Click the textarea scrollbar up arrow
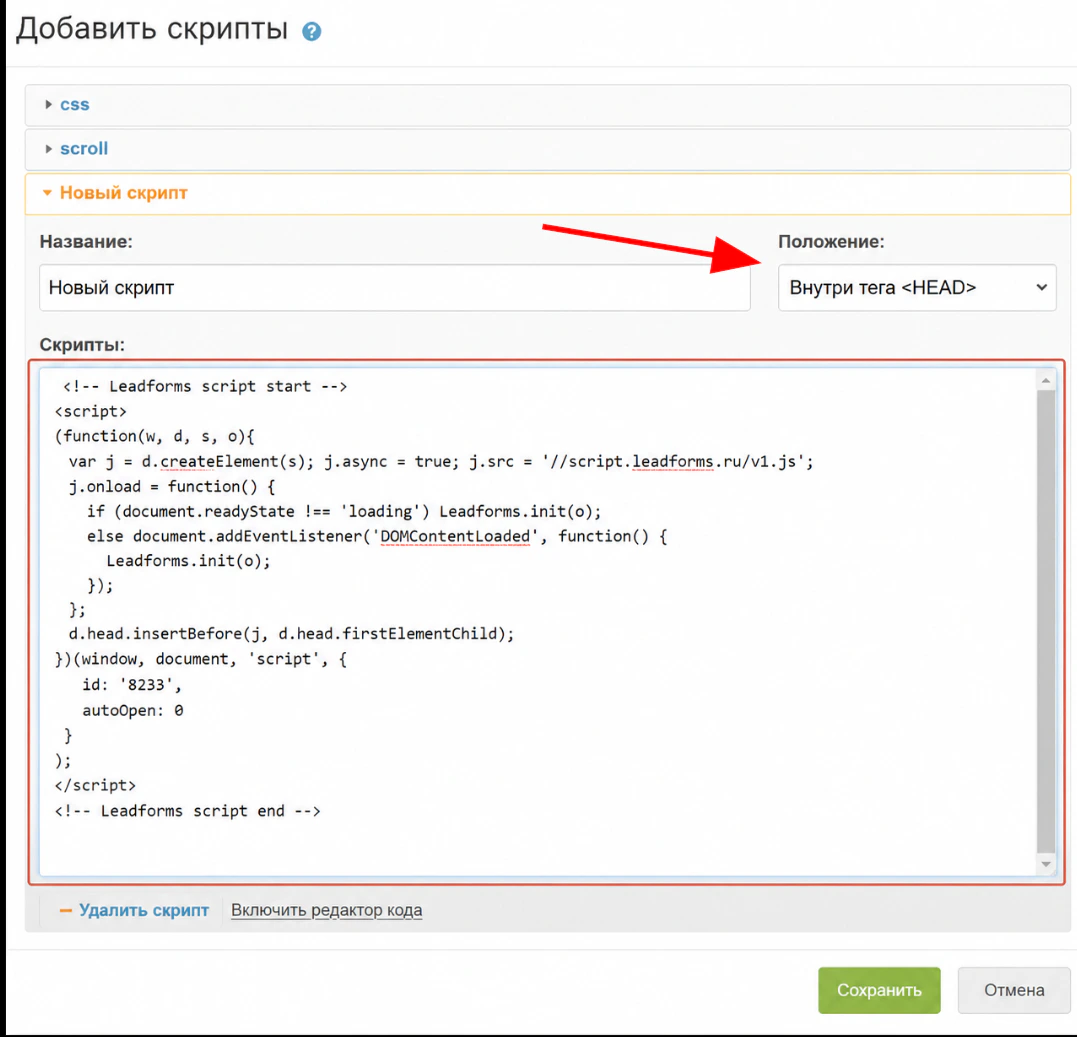The height and width of the screenshot is (1037, 1077). tap(1045, 380)
